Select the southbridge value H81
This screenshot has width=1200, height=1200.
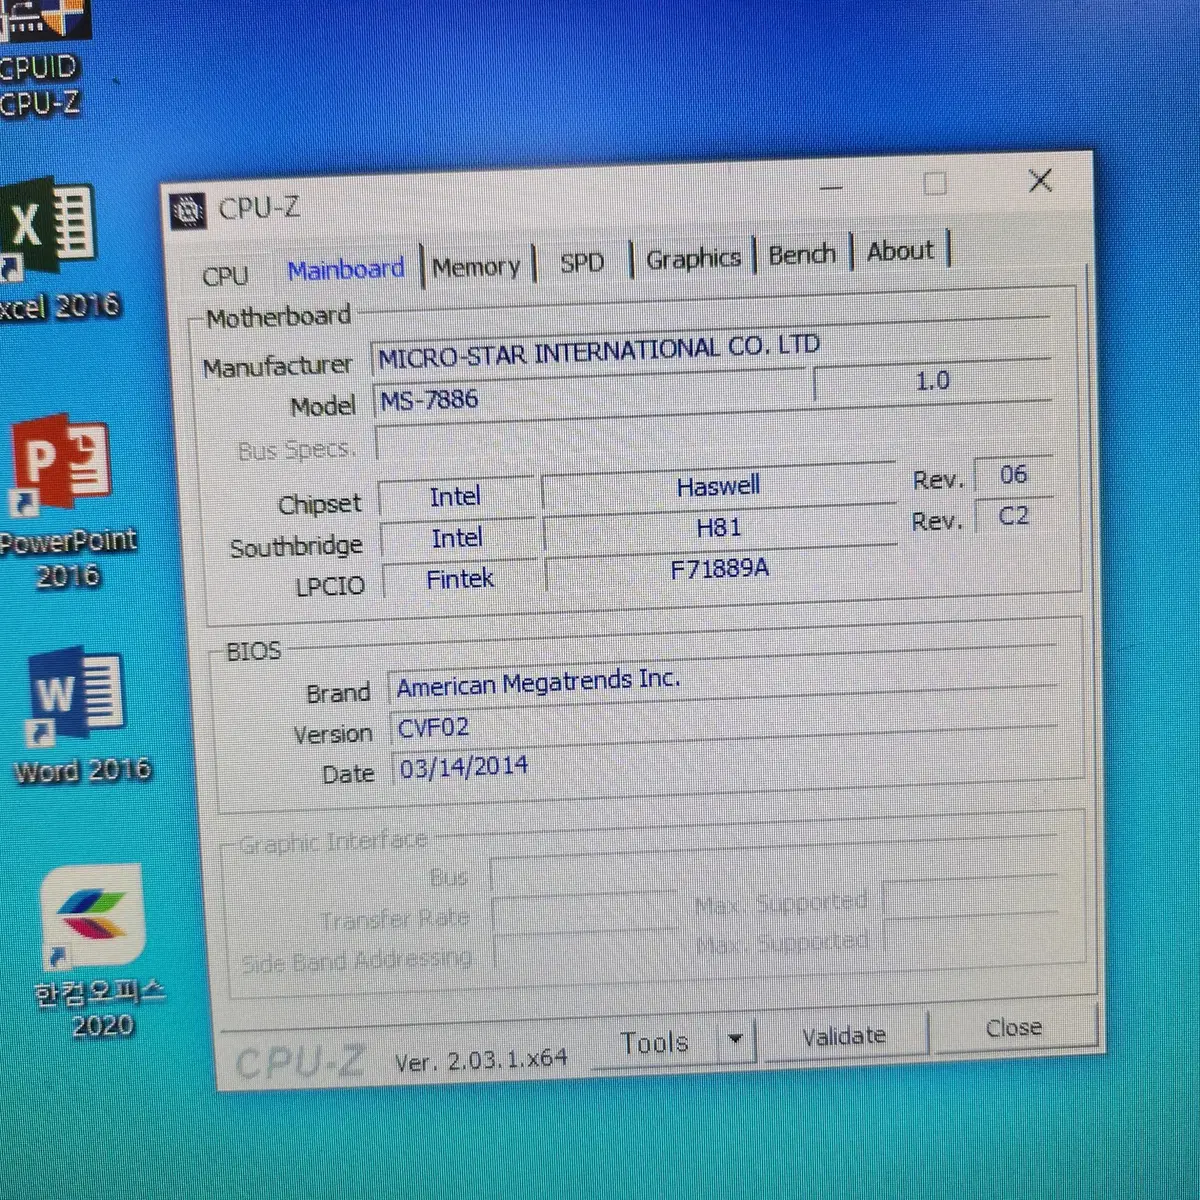[x=718, y=528]
